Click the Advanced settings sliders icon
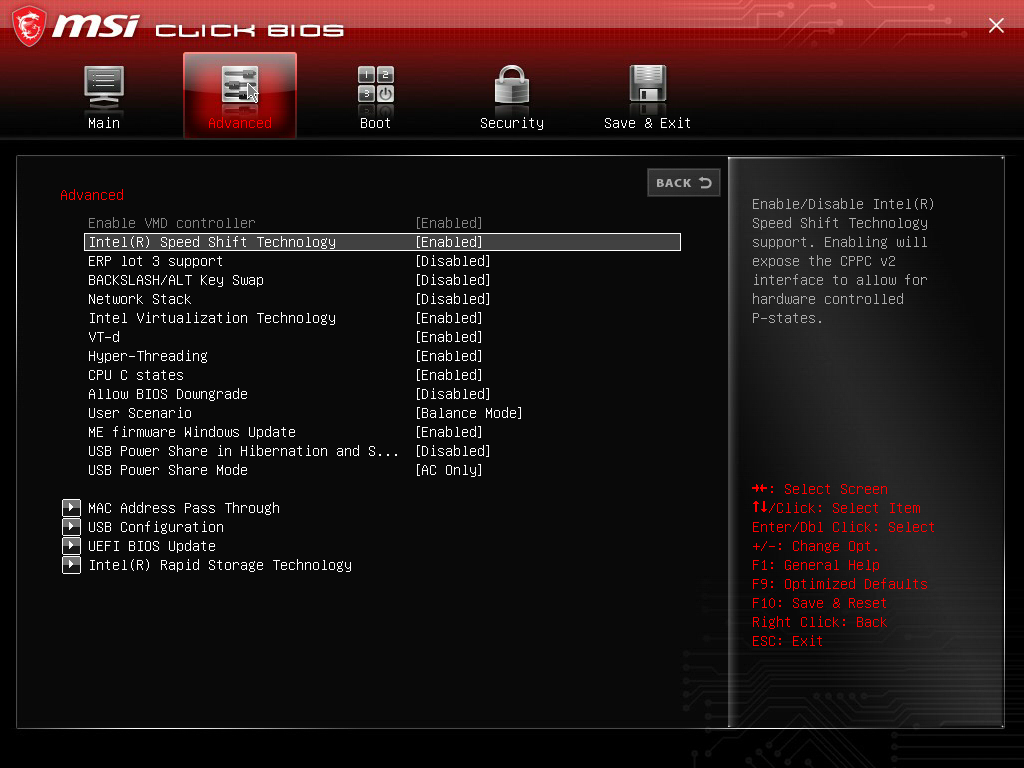Screen dimensions: 1024x768 point(240,84)
